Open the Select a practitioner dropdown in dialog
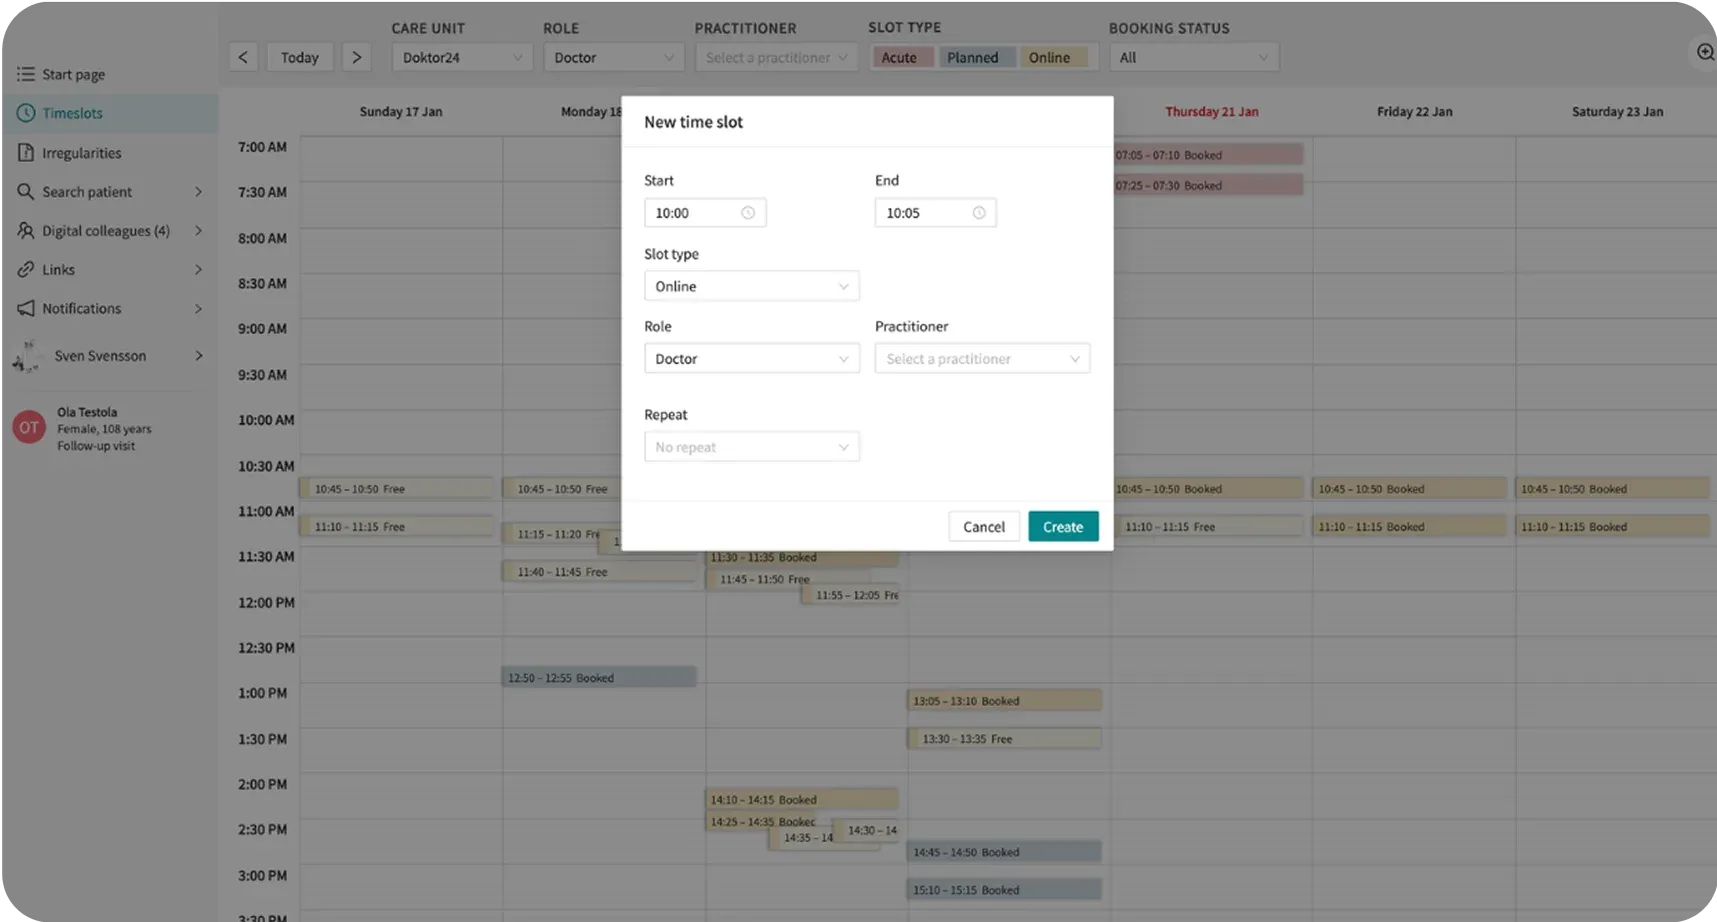1717x922 pixels. [x=982, y=359]
